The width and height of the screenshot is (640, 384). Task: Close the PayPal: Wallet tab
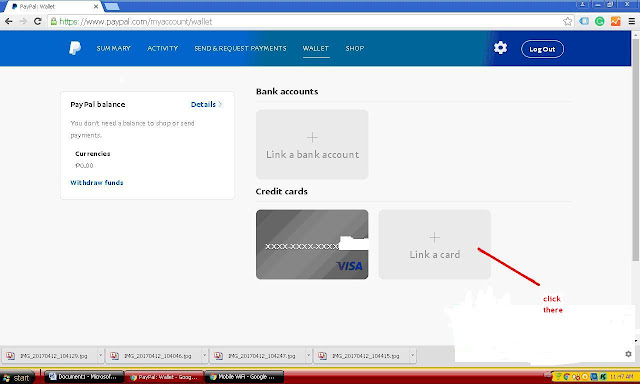[x=96, y=7]
